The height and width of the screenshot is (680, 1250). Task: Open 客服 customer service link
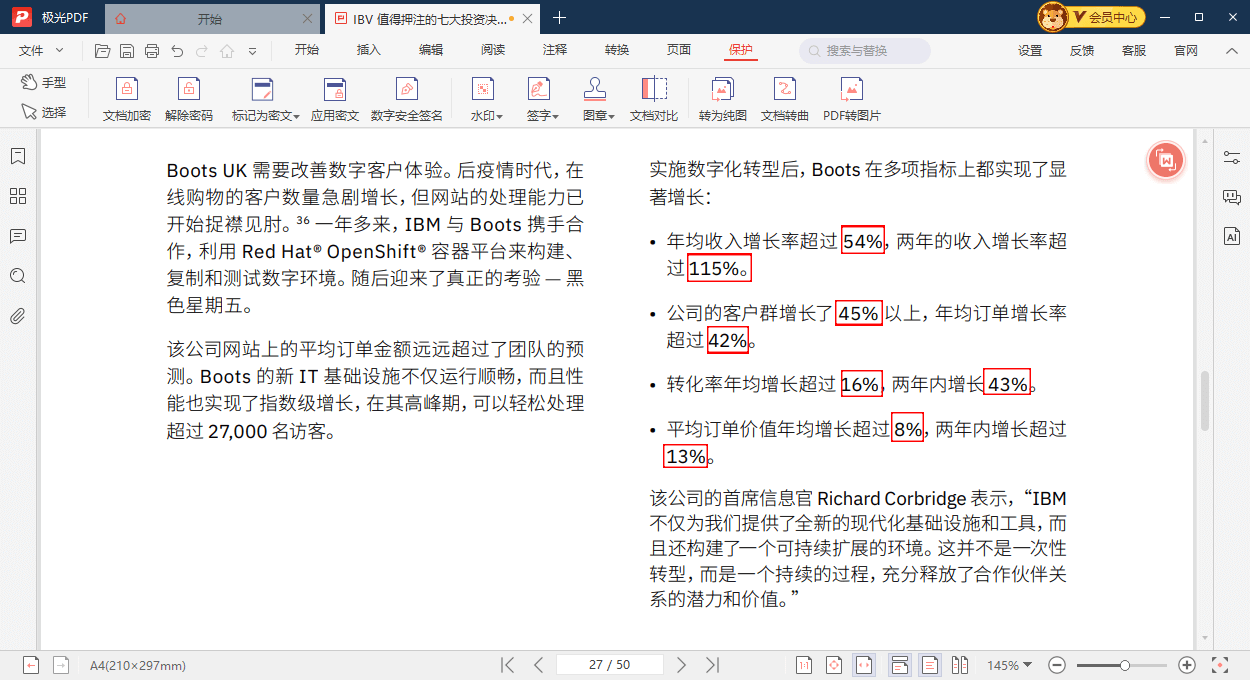(1134, 51)
